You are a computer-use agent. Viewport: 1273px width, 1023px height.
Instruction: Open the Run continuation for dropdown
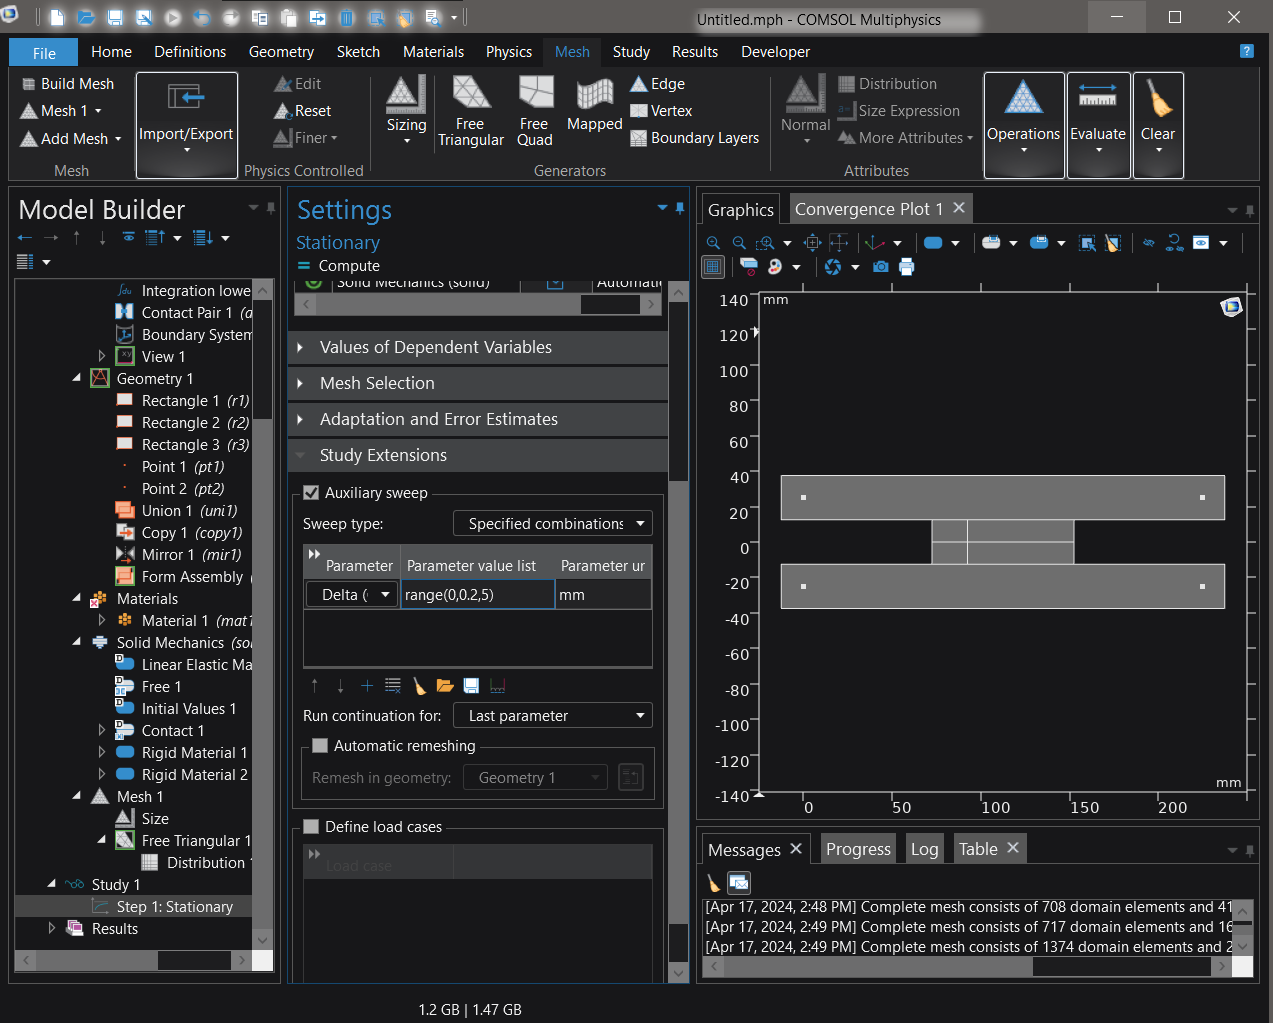point(553,716)
